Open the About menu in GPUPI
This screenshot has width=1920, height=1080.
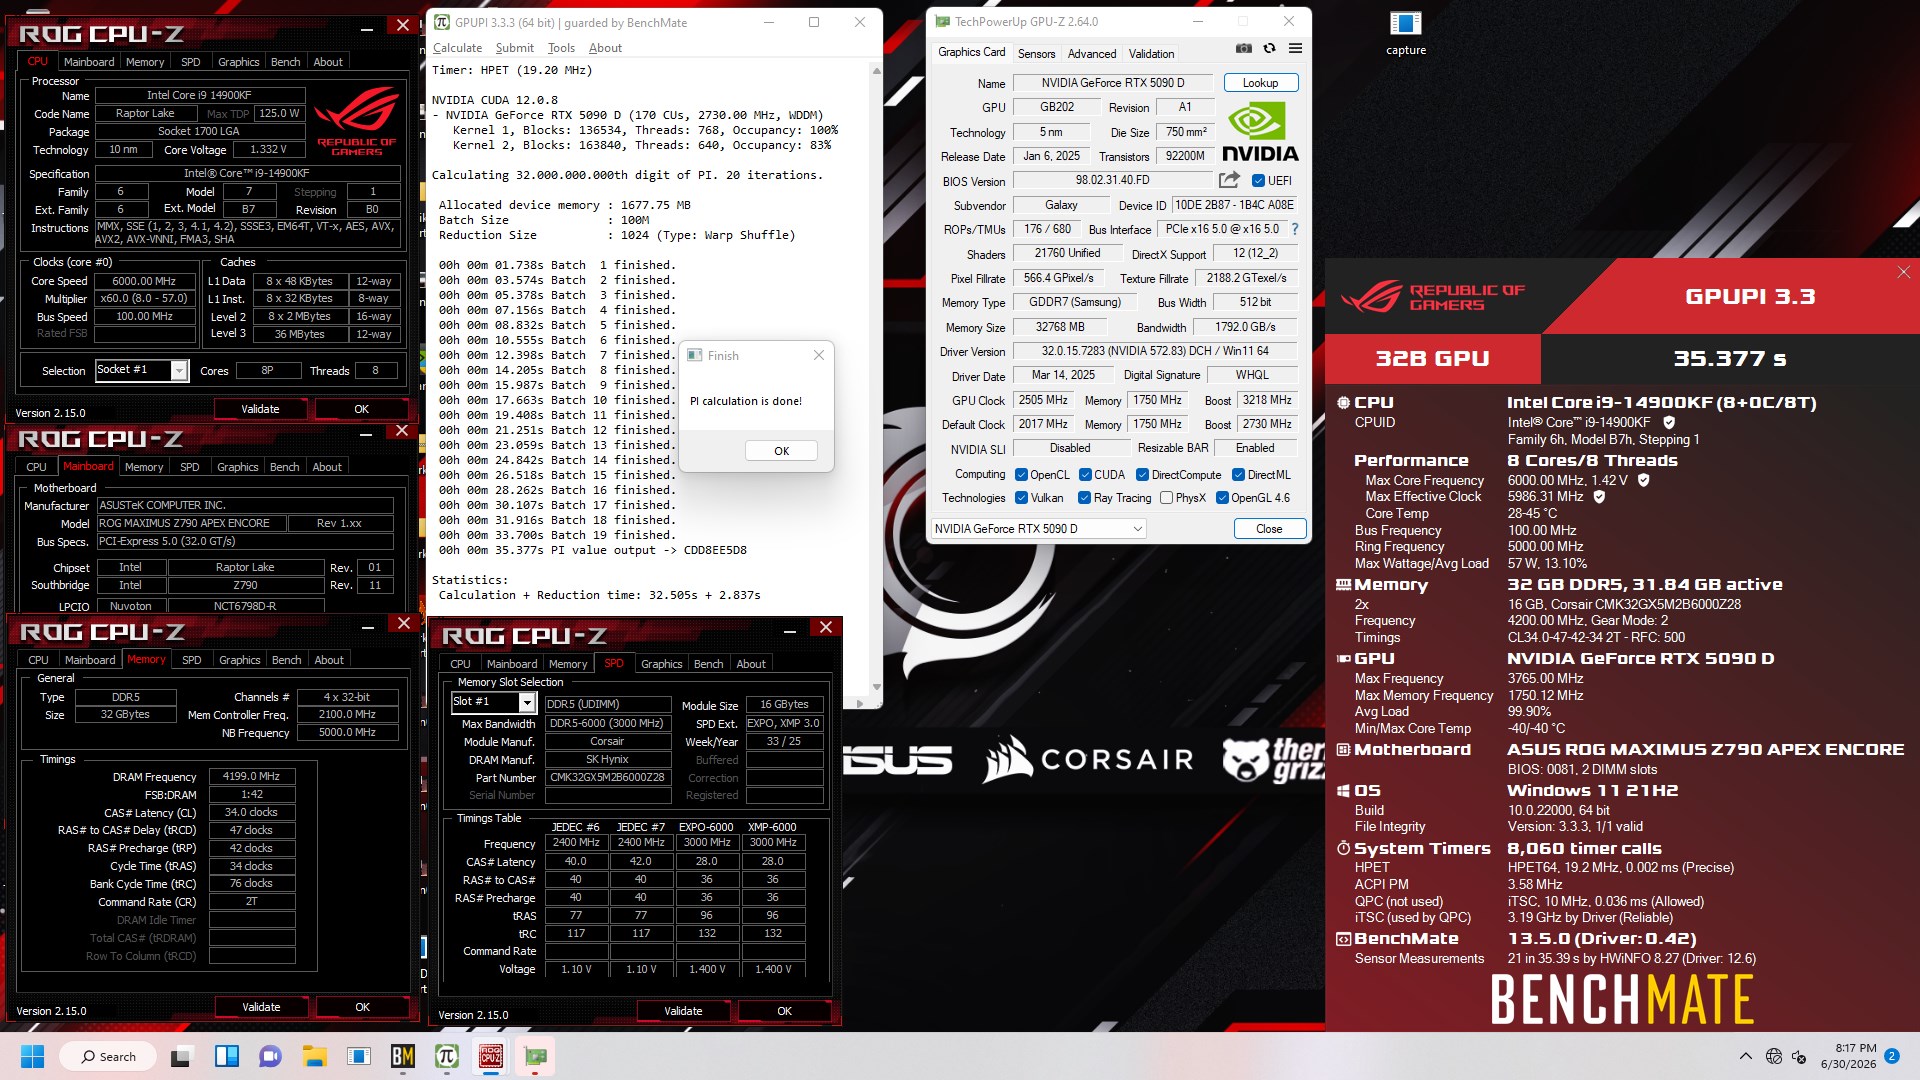pos(605,48)
